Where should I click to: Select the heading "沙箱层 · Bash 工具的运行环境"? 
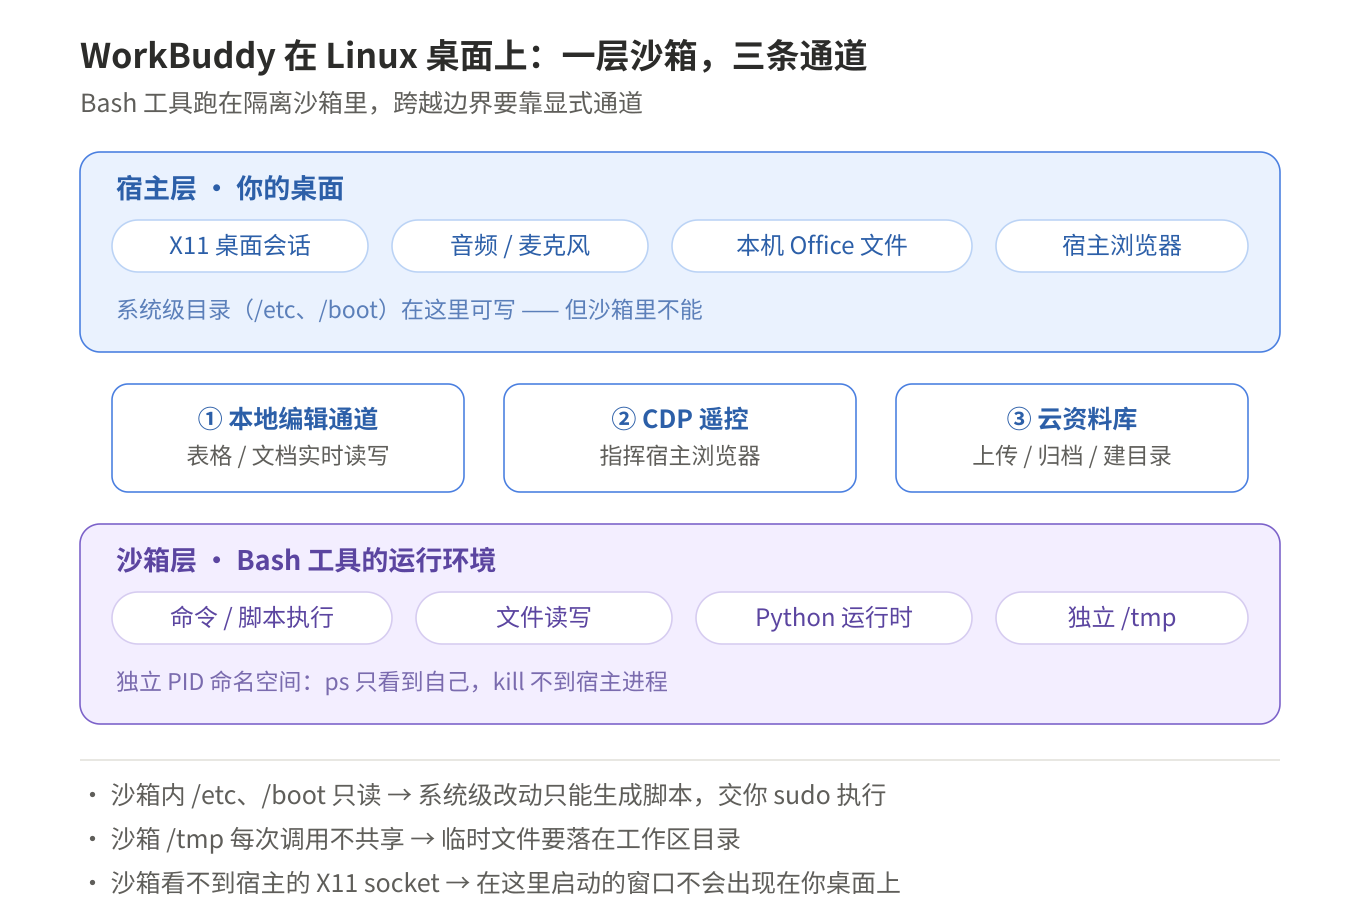pyautogui.click(x=306, y=560)
